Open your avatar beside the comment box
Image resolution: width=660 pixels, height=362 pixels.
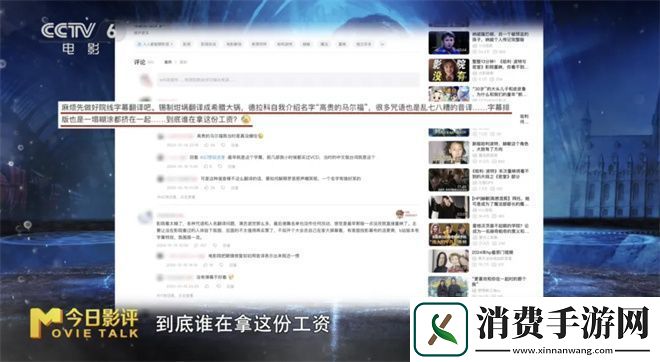[145, 80]
